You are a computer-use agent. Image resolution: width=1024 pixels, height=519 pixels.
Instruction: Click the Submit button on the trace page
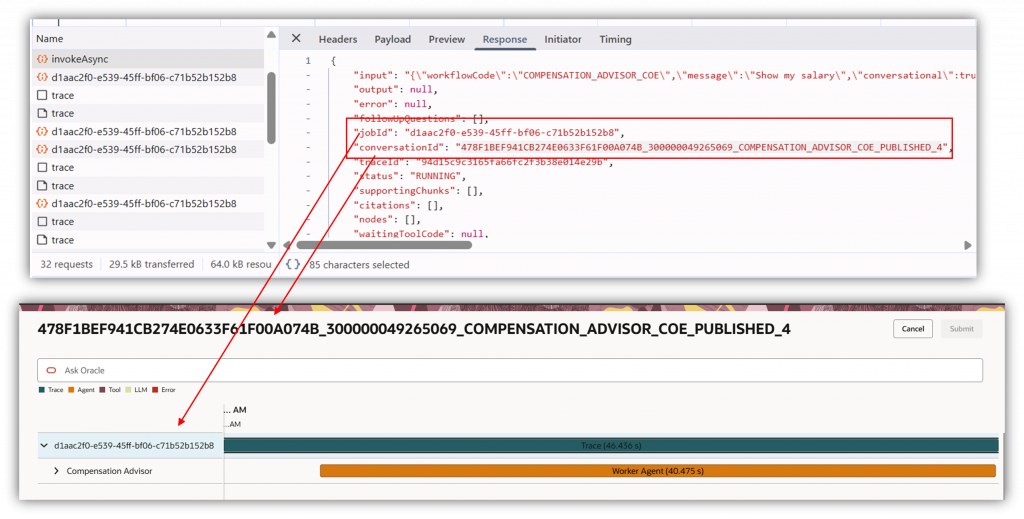click(x=961, y=328)
